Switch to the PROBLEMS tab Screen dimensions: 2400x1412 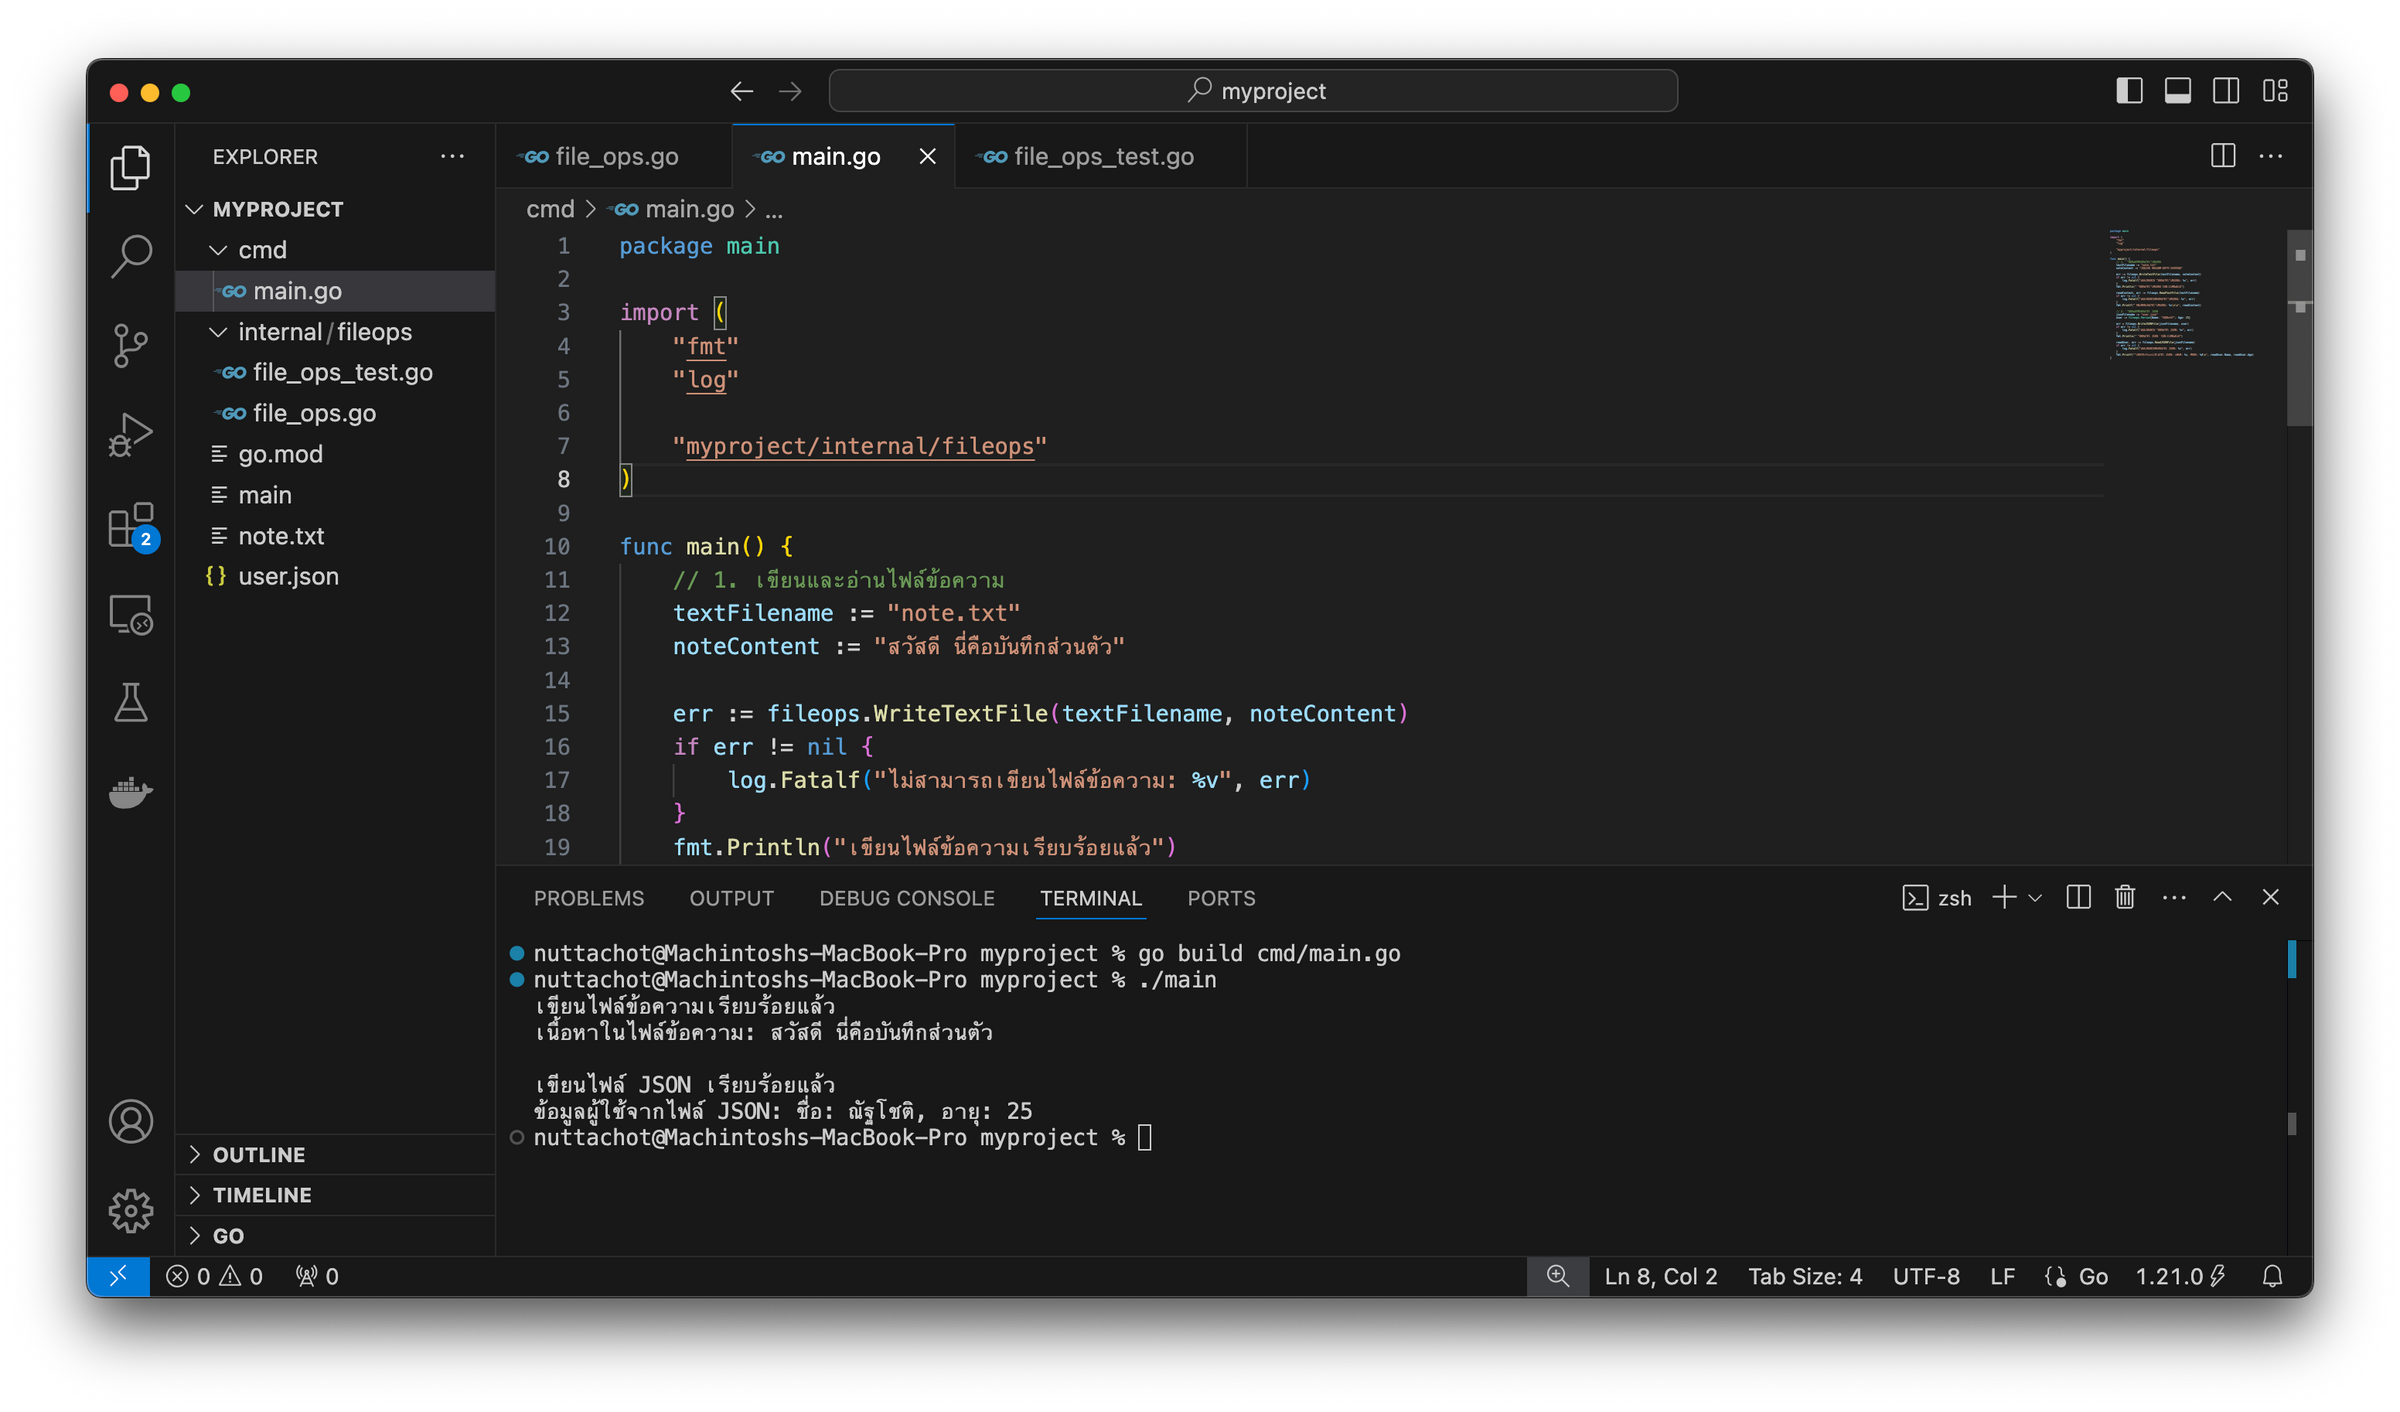(589, 898)
